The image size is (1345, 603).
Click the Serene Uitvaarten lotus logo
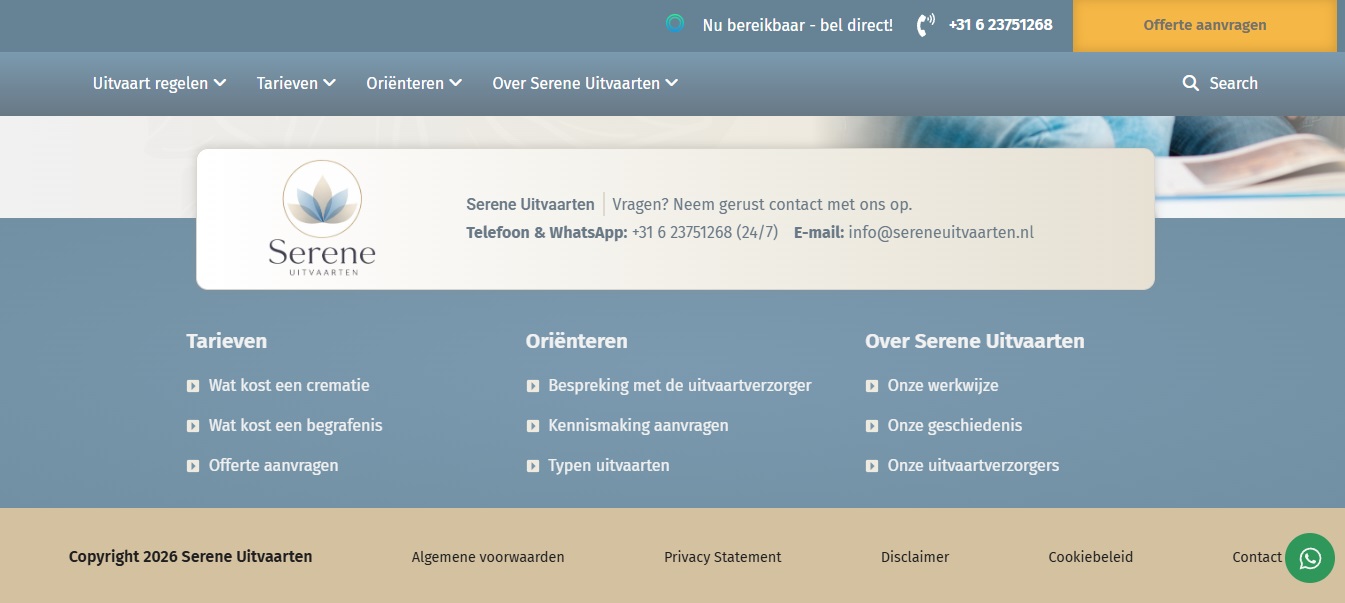coord(322,218)
